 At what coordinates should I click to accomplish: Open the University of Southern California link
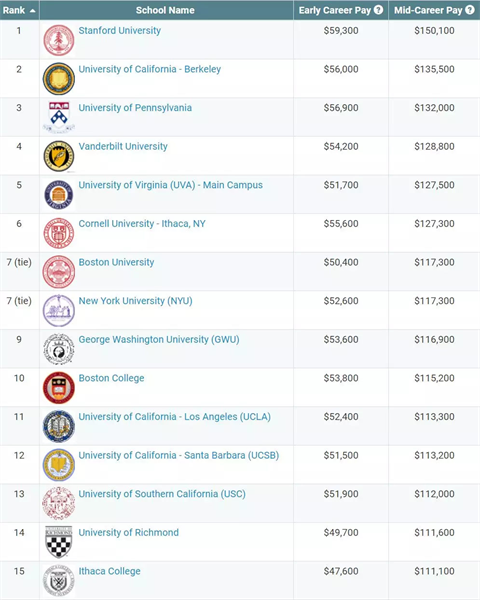pyautogui.click(x=162, y=494)
